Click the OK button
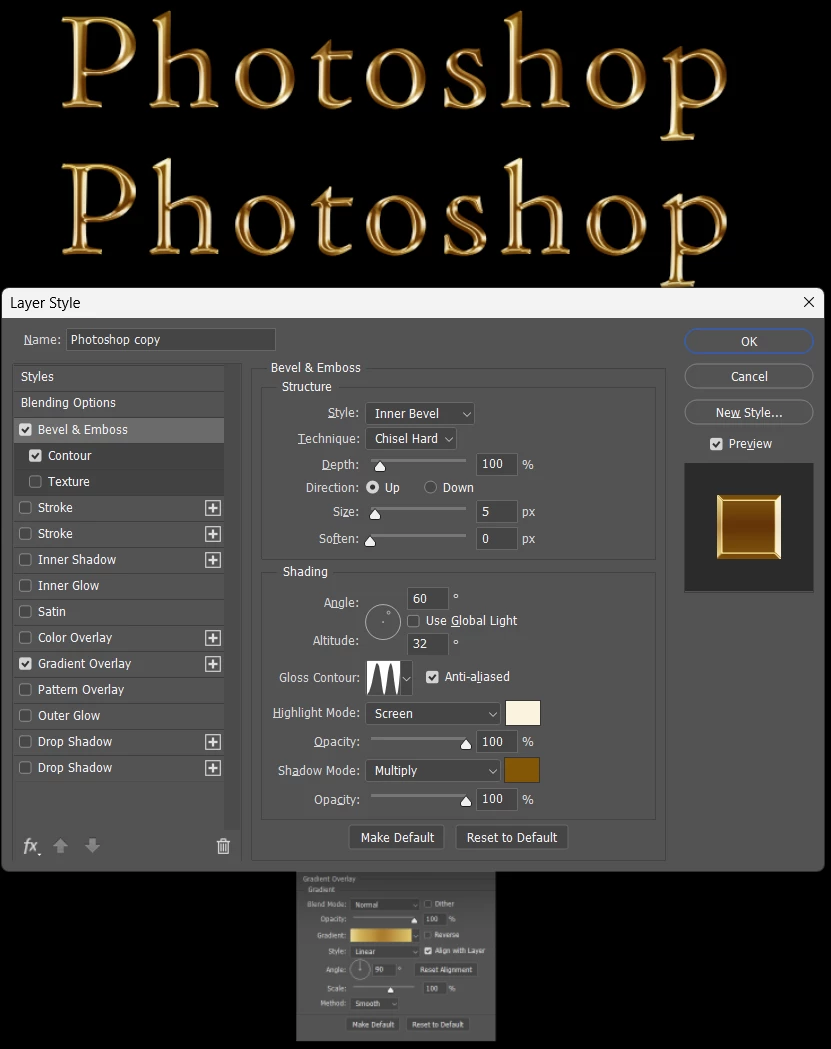831x1049 pixels. (x=749, y=341)
